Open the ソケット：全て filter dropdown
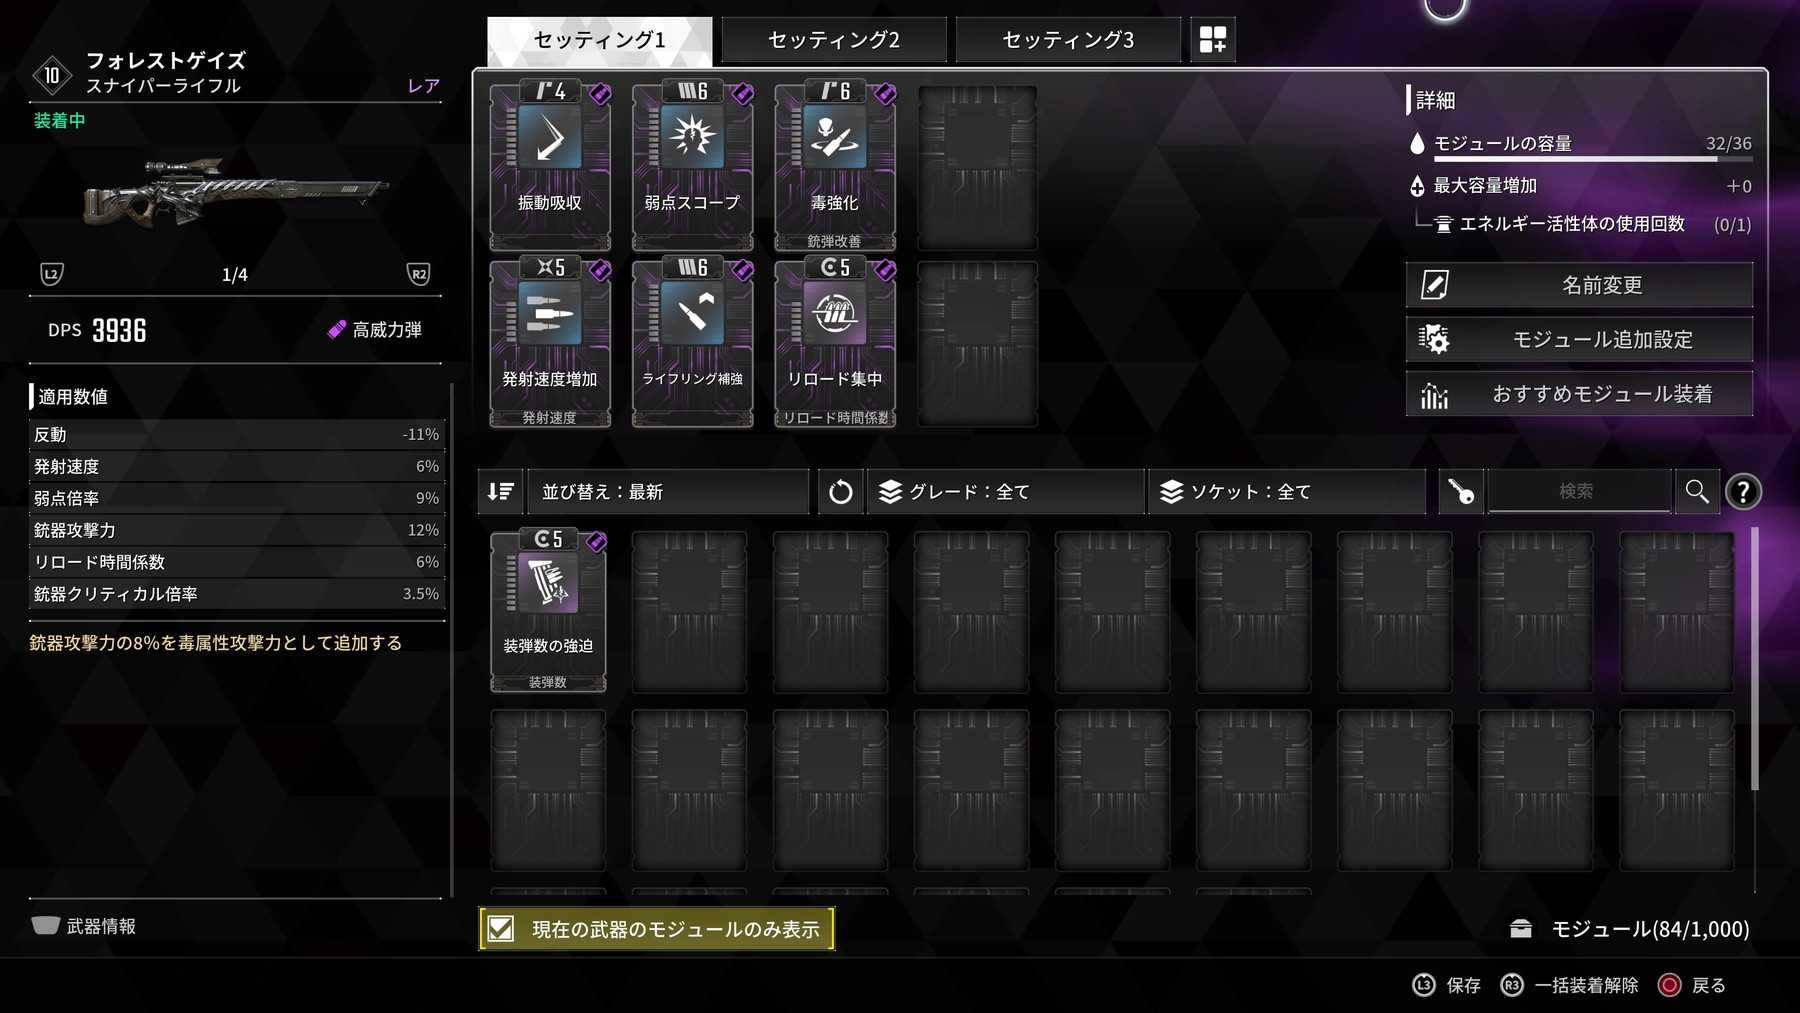Viewport: 1800px width, 1013px height. (1287, 491)
